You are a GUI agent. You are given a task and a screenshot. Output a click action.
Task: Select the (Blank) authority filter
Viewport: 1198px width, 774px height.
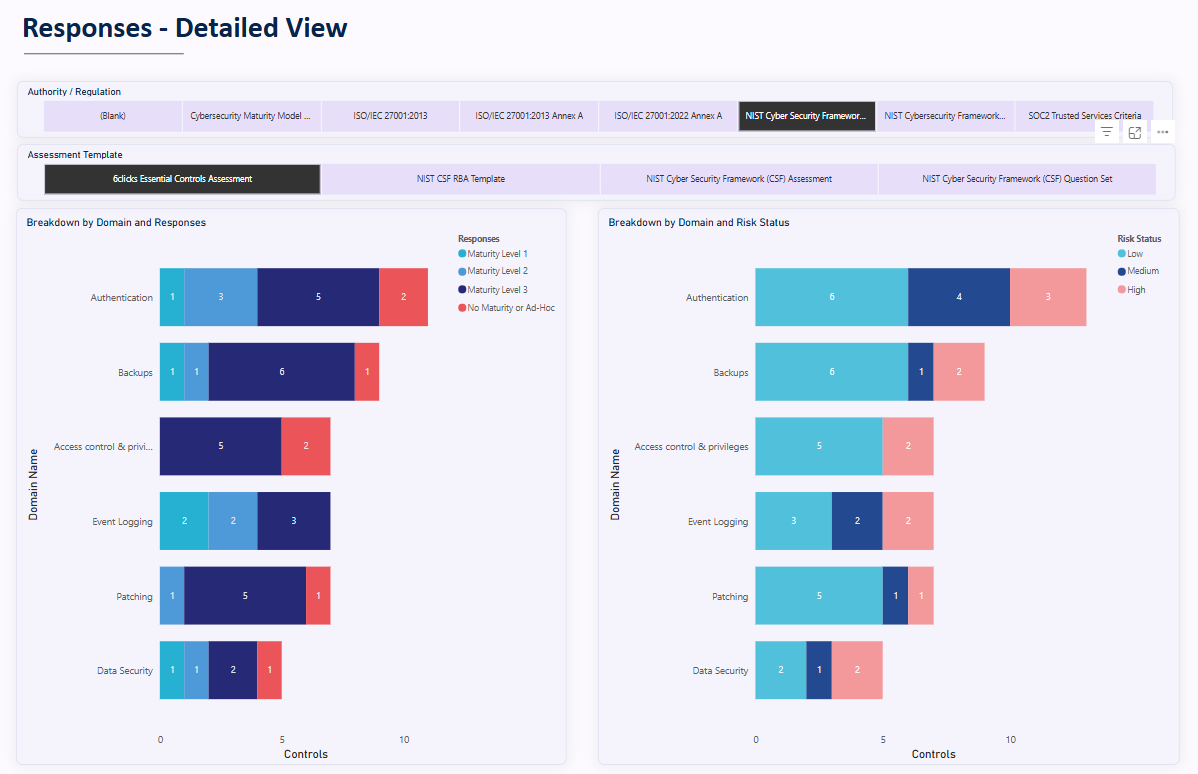[x=111, y=116]
